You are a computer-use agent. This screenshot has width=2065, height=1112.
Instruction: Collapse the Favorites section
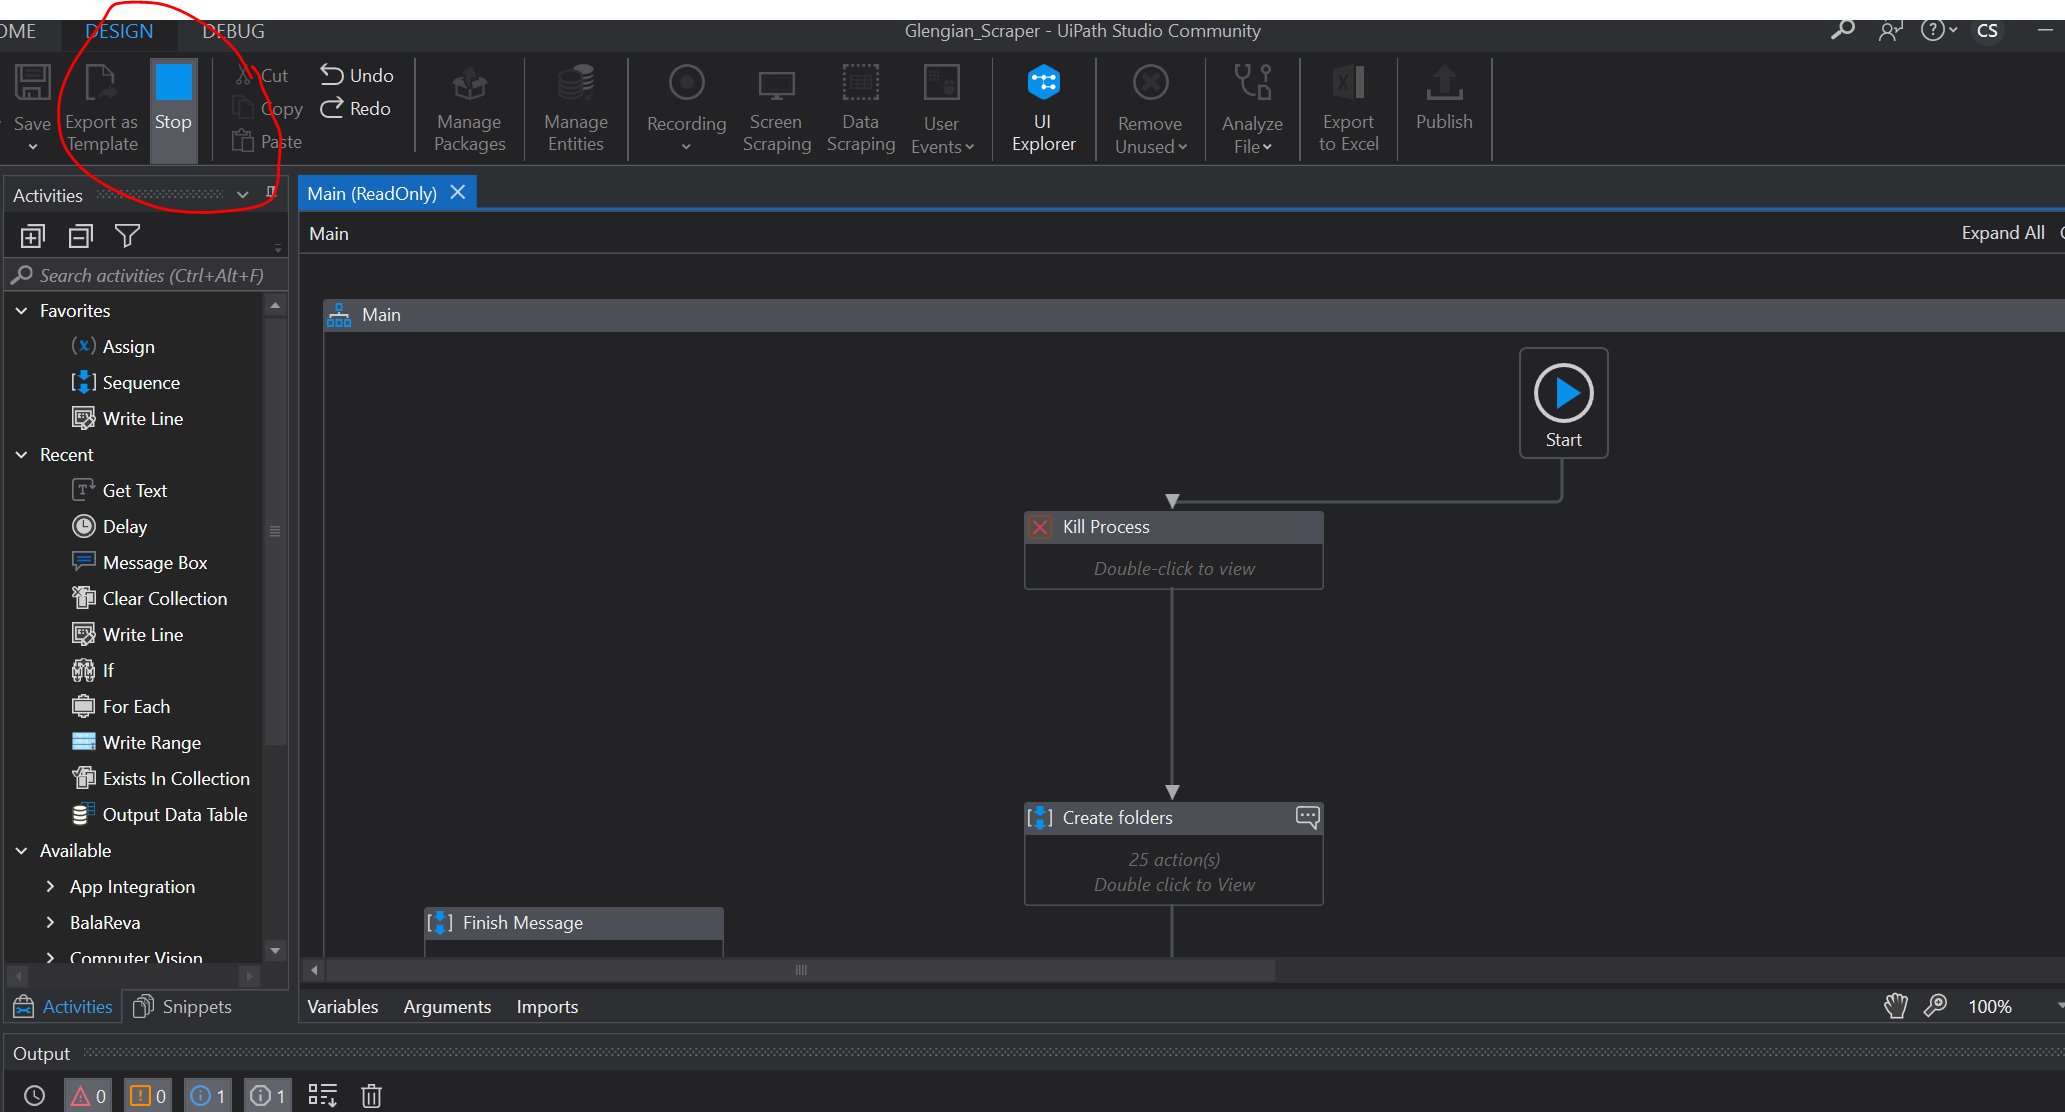click(21, 311)
